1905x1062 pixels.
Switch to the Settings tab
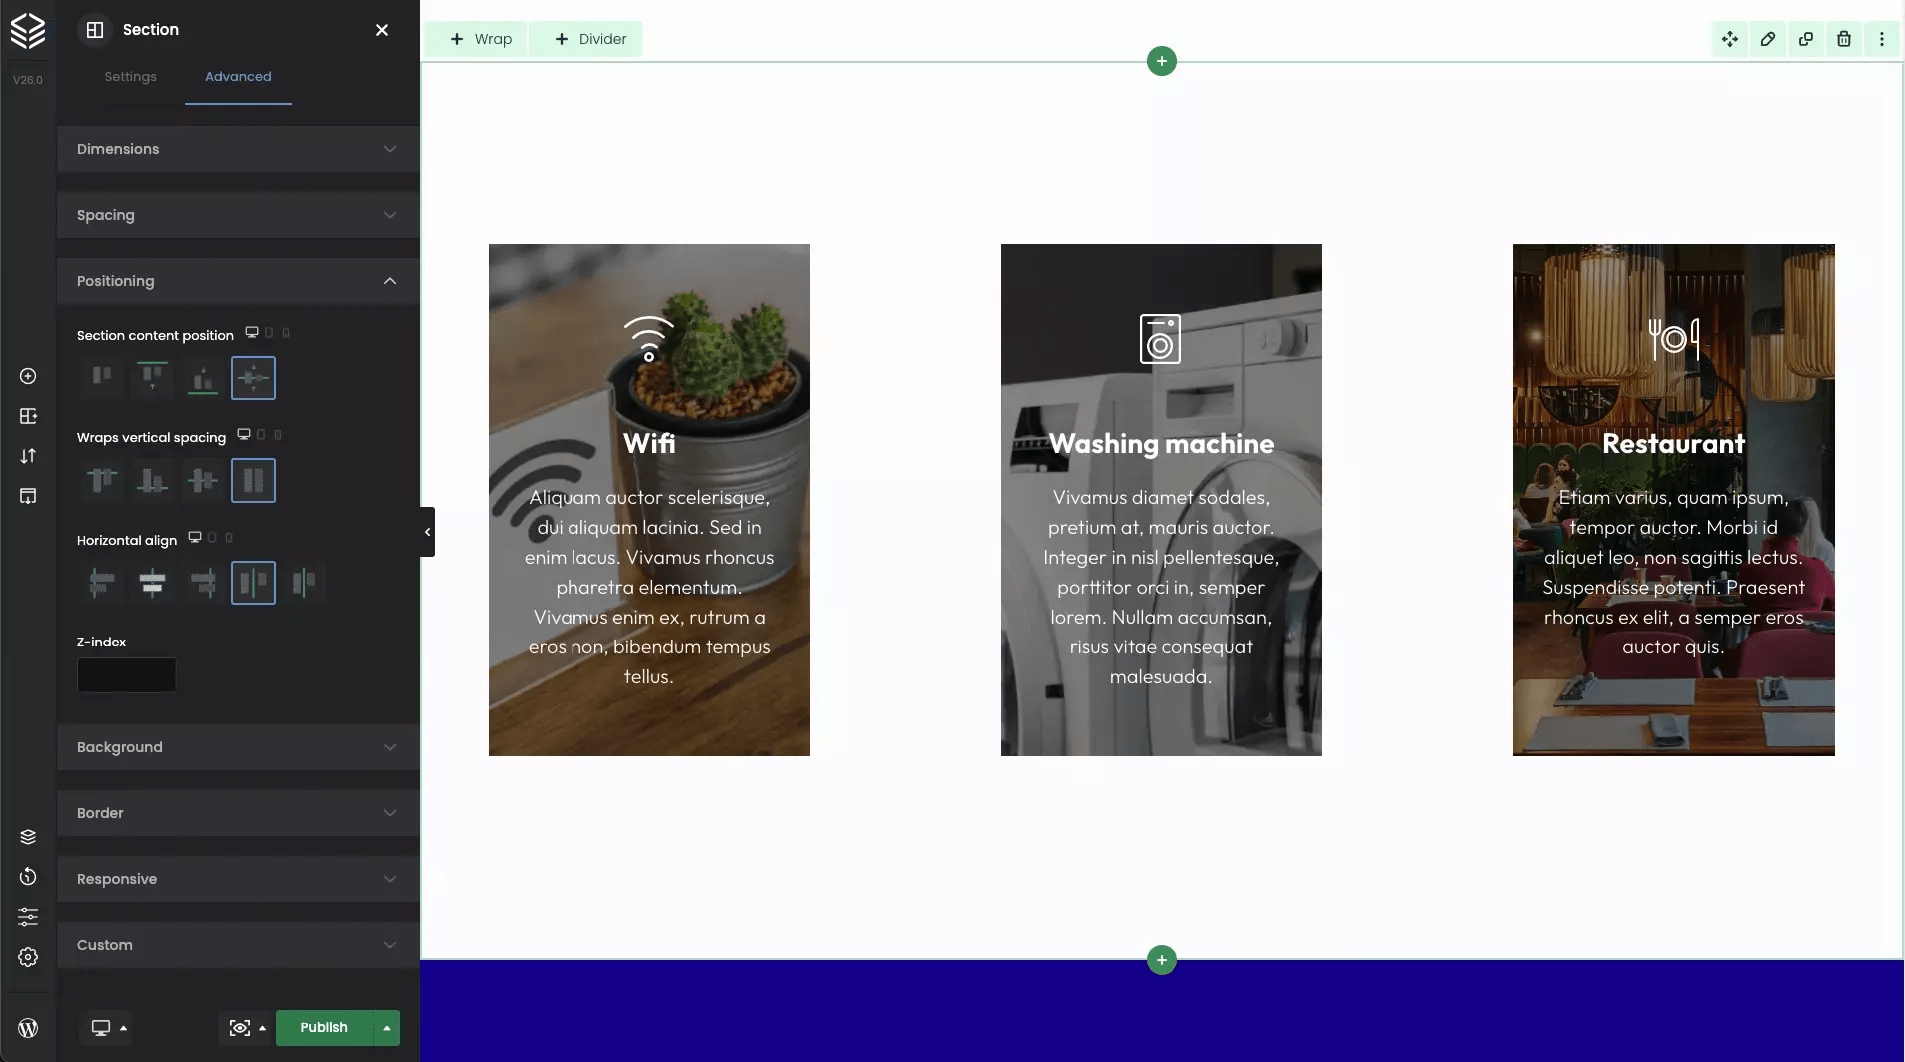pyautogui.click(x=130, y=77)
